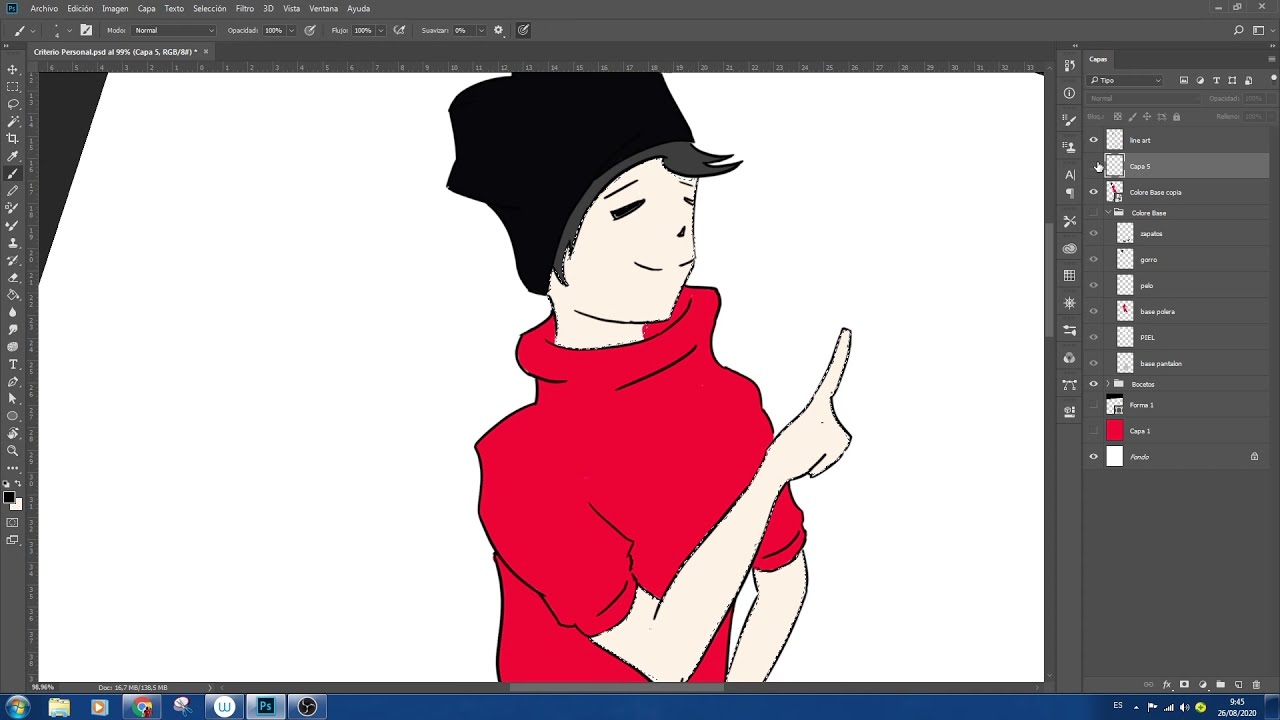This screenshot has height=720, width=1280.
Task: Delete layer with trash icon
Action: point(1256,685)
